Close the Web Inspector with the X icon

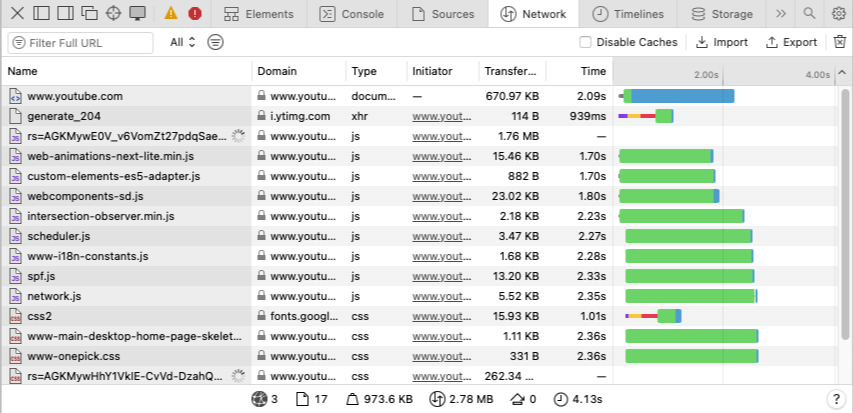tap(17, 13)
